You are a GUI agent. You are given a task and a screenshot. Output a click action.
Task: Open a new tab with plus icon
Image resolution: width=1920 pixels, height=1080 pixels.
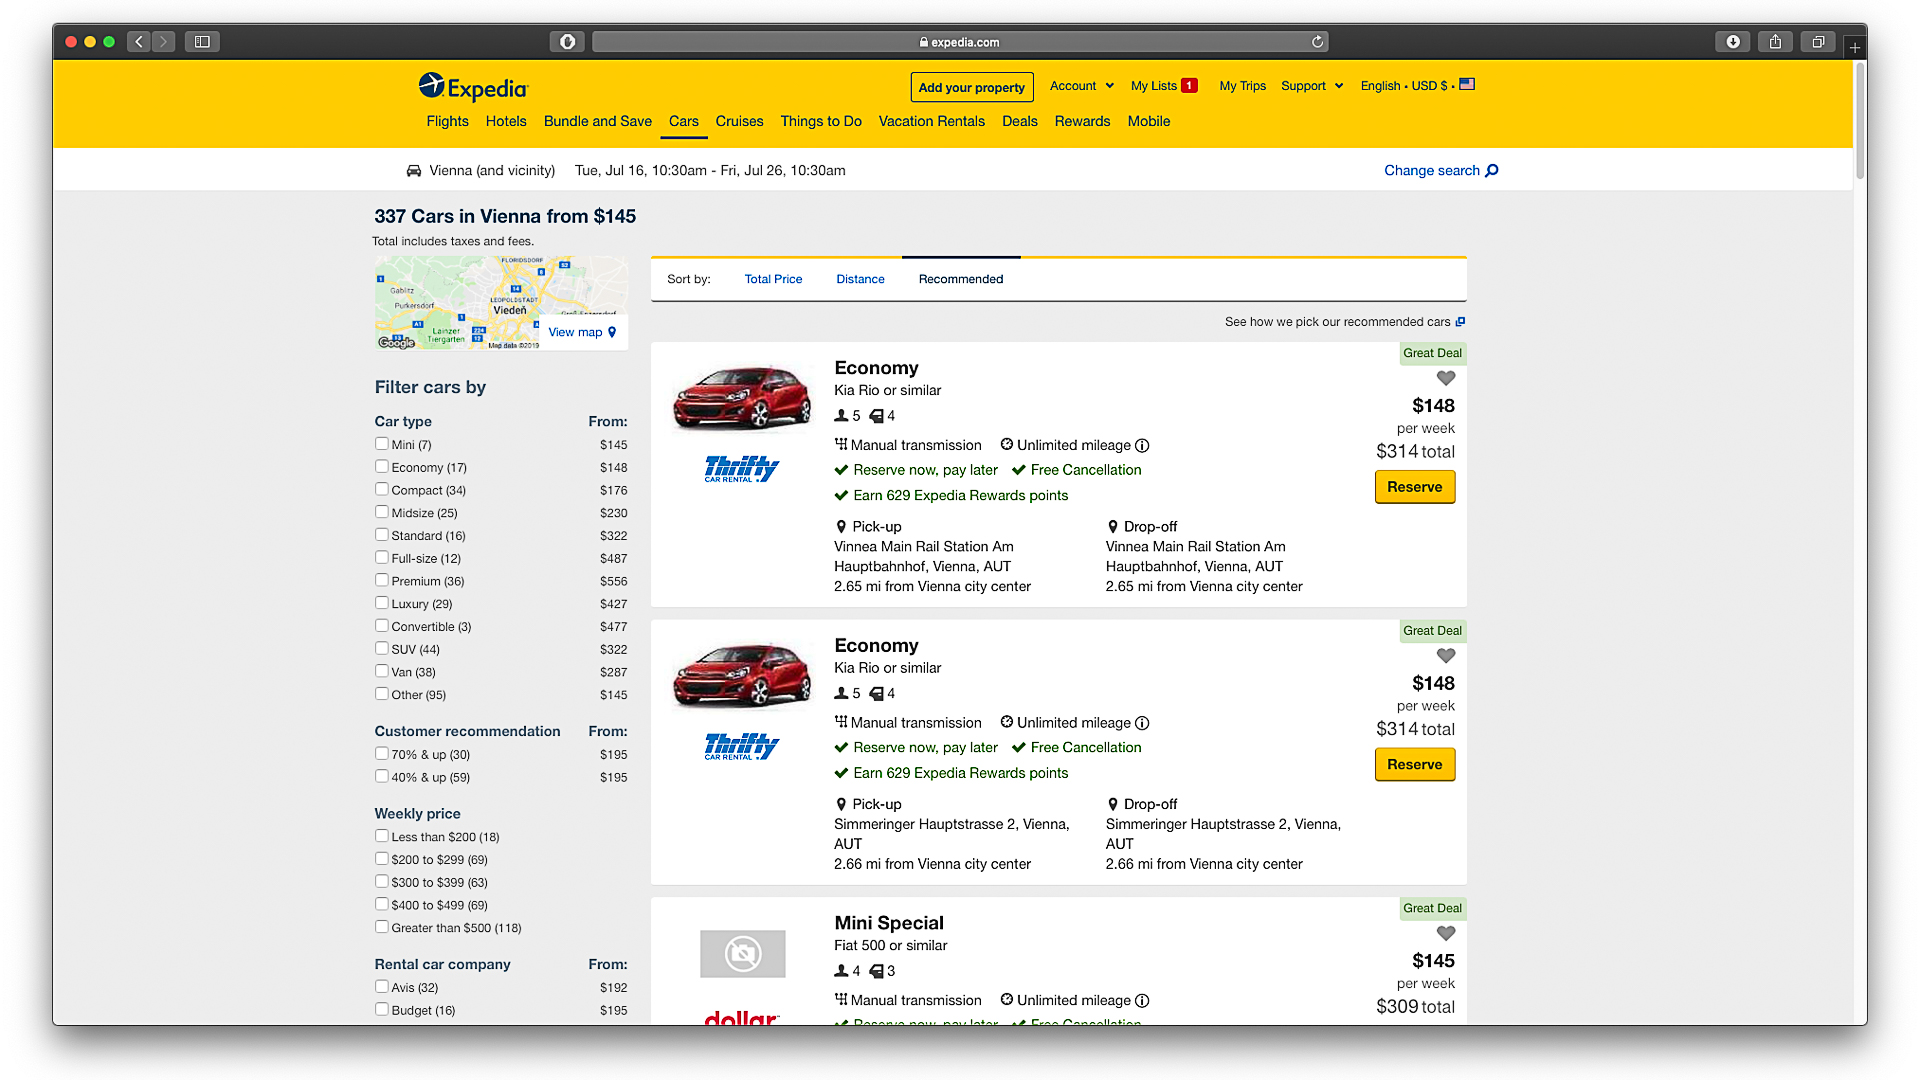1855,47
